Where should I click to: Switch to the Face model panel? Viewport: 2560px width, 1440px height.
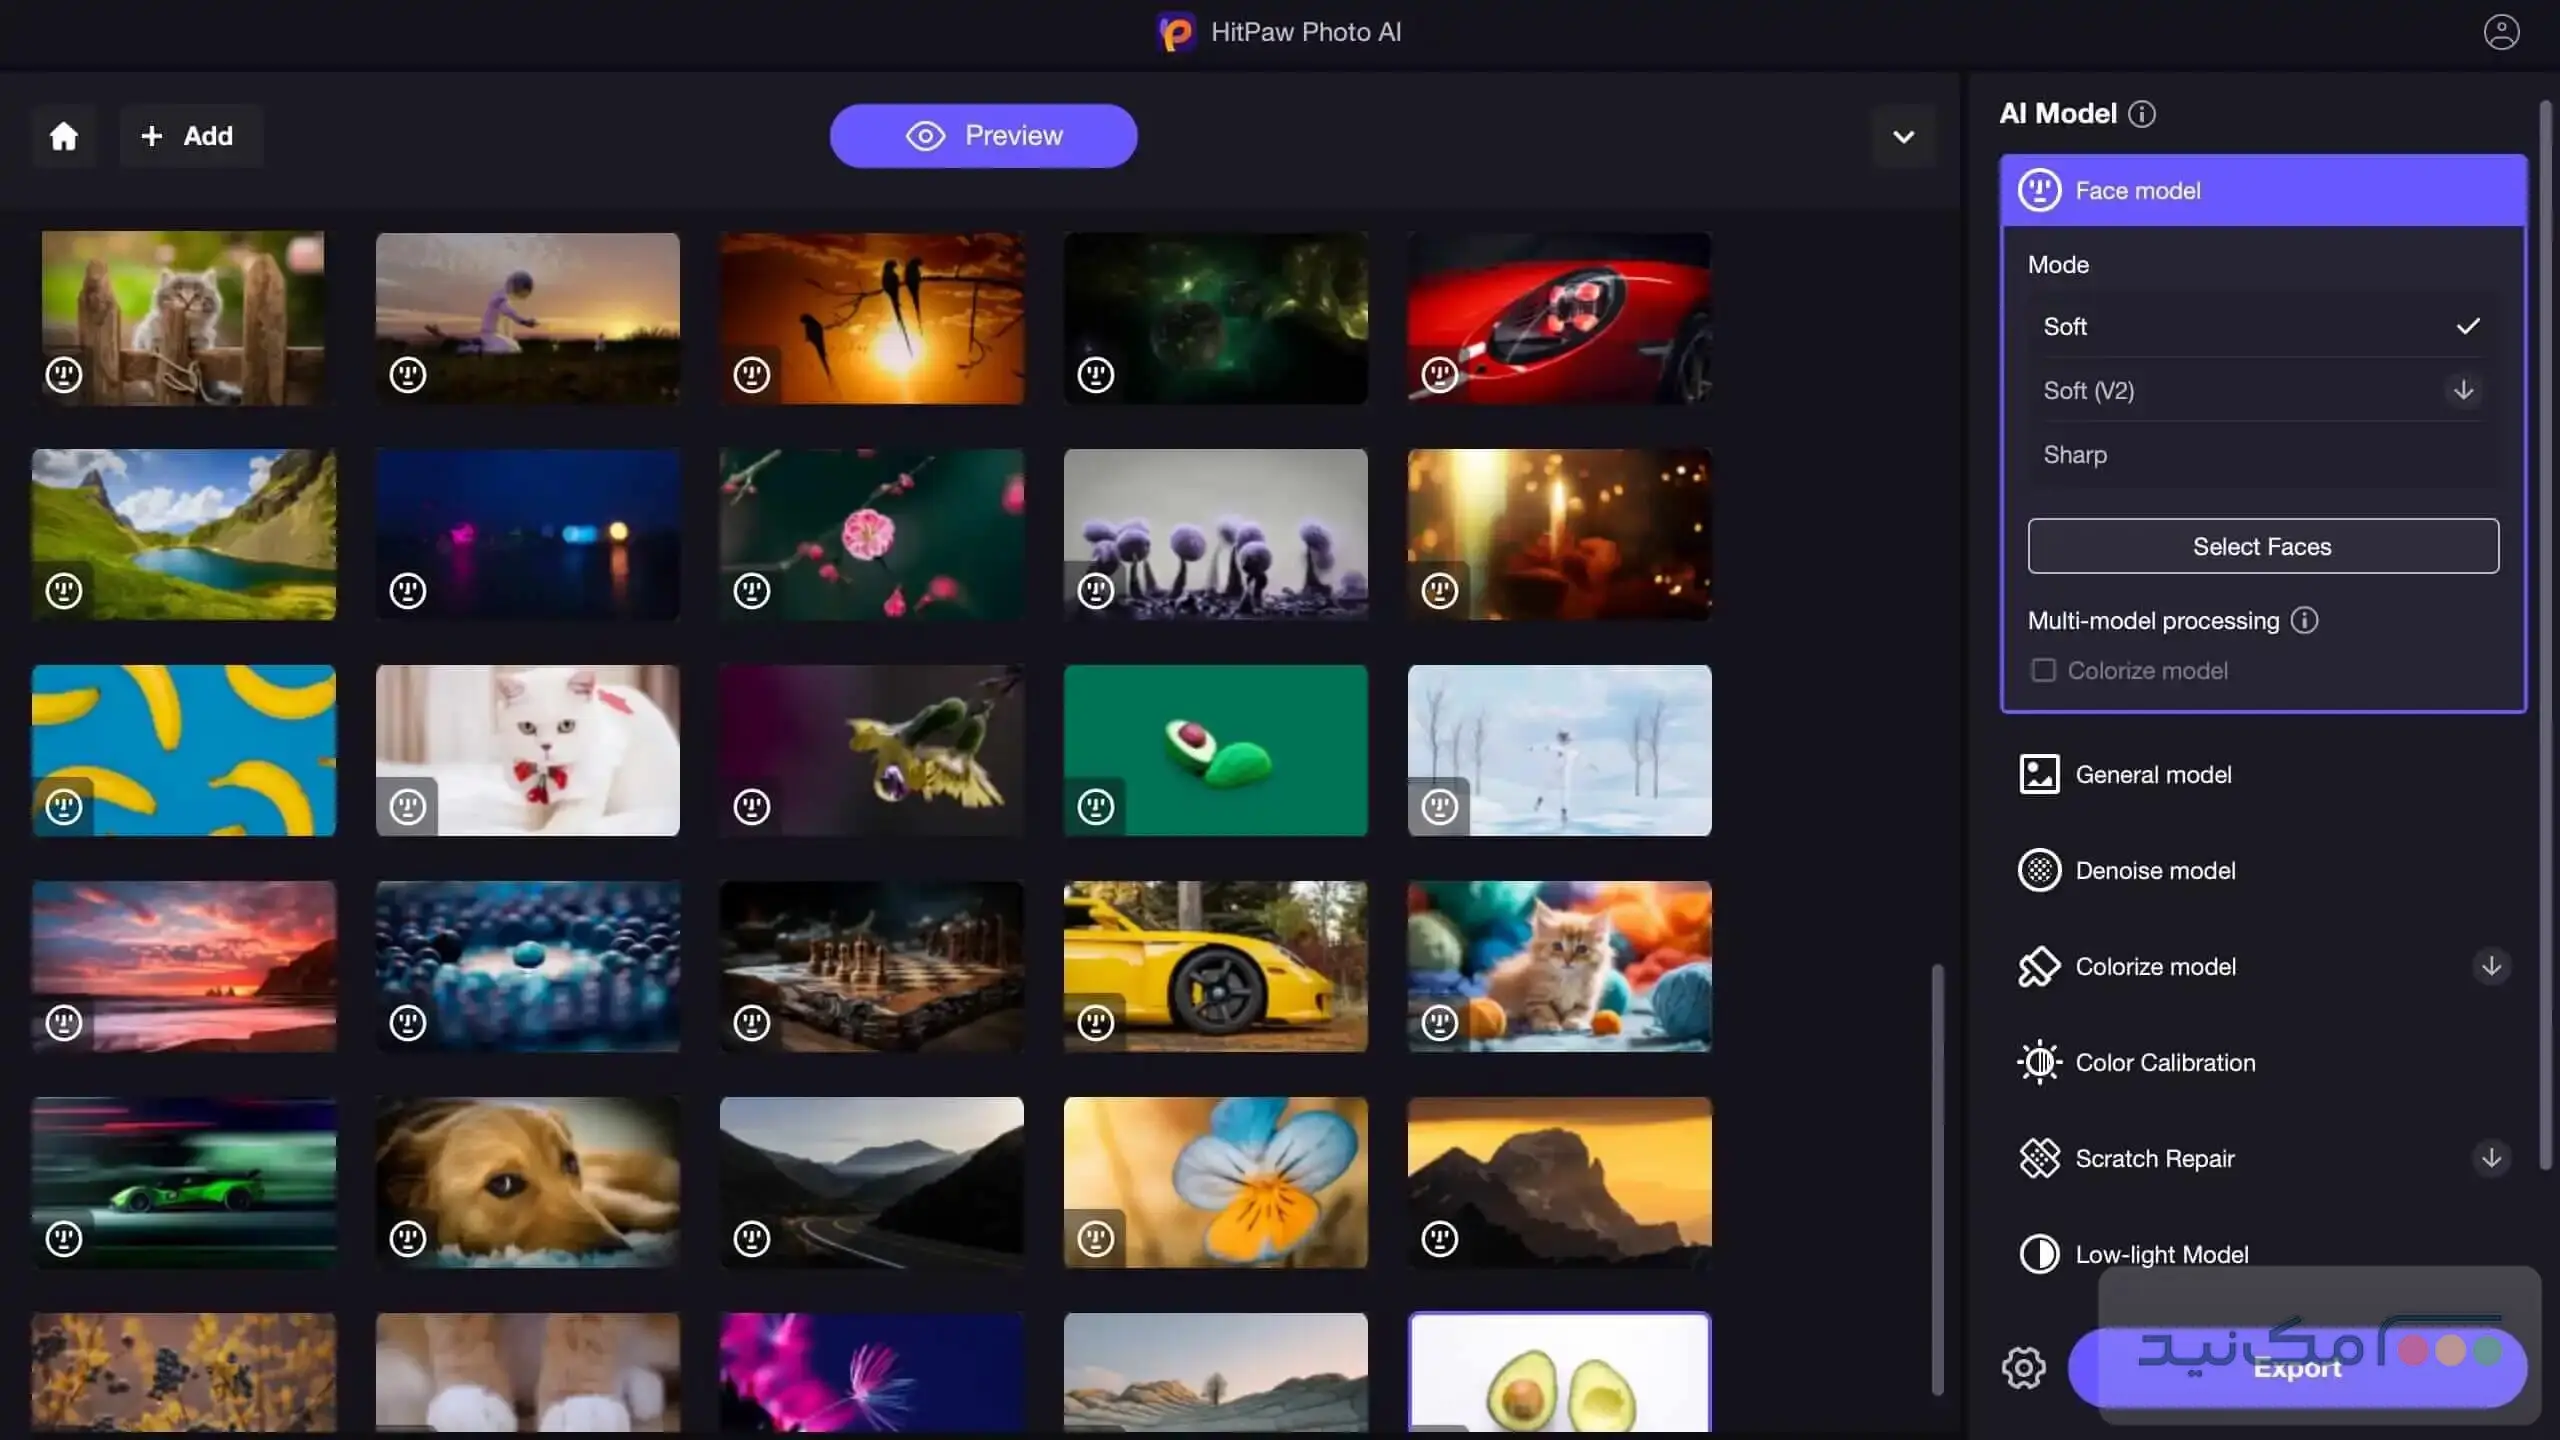coord(2138,190)
